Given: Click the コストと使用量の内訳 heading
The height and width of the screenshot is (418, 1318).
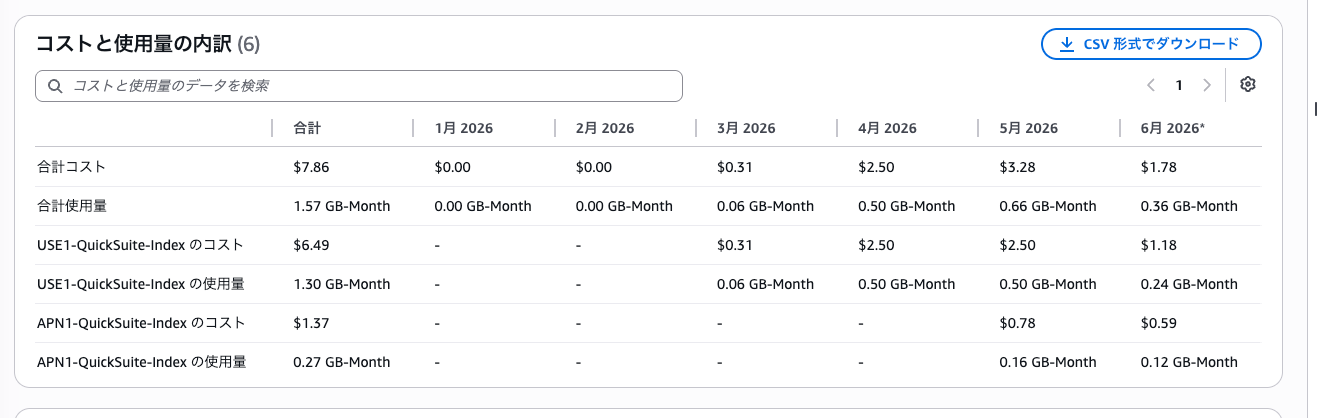Looking at the screenshot, I should point(134,44).
